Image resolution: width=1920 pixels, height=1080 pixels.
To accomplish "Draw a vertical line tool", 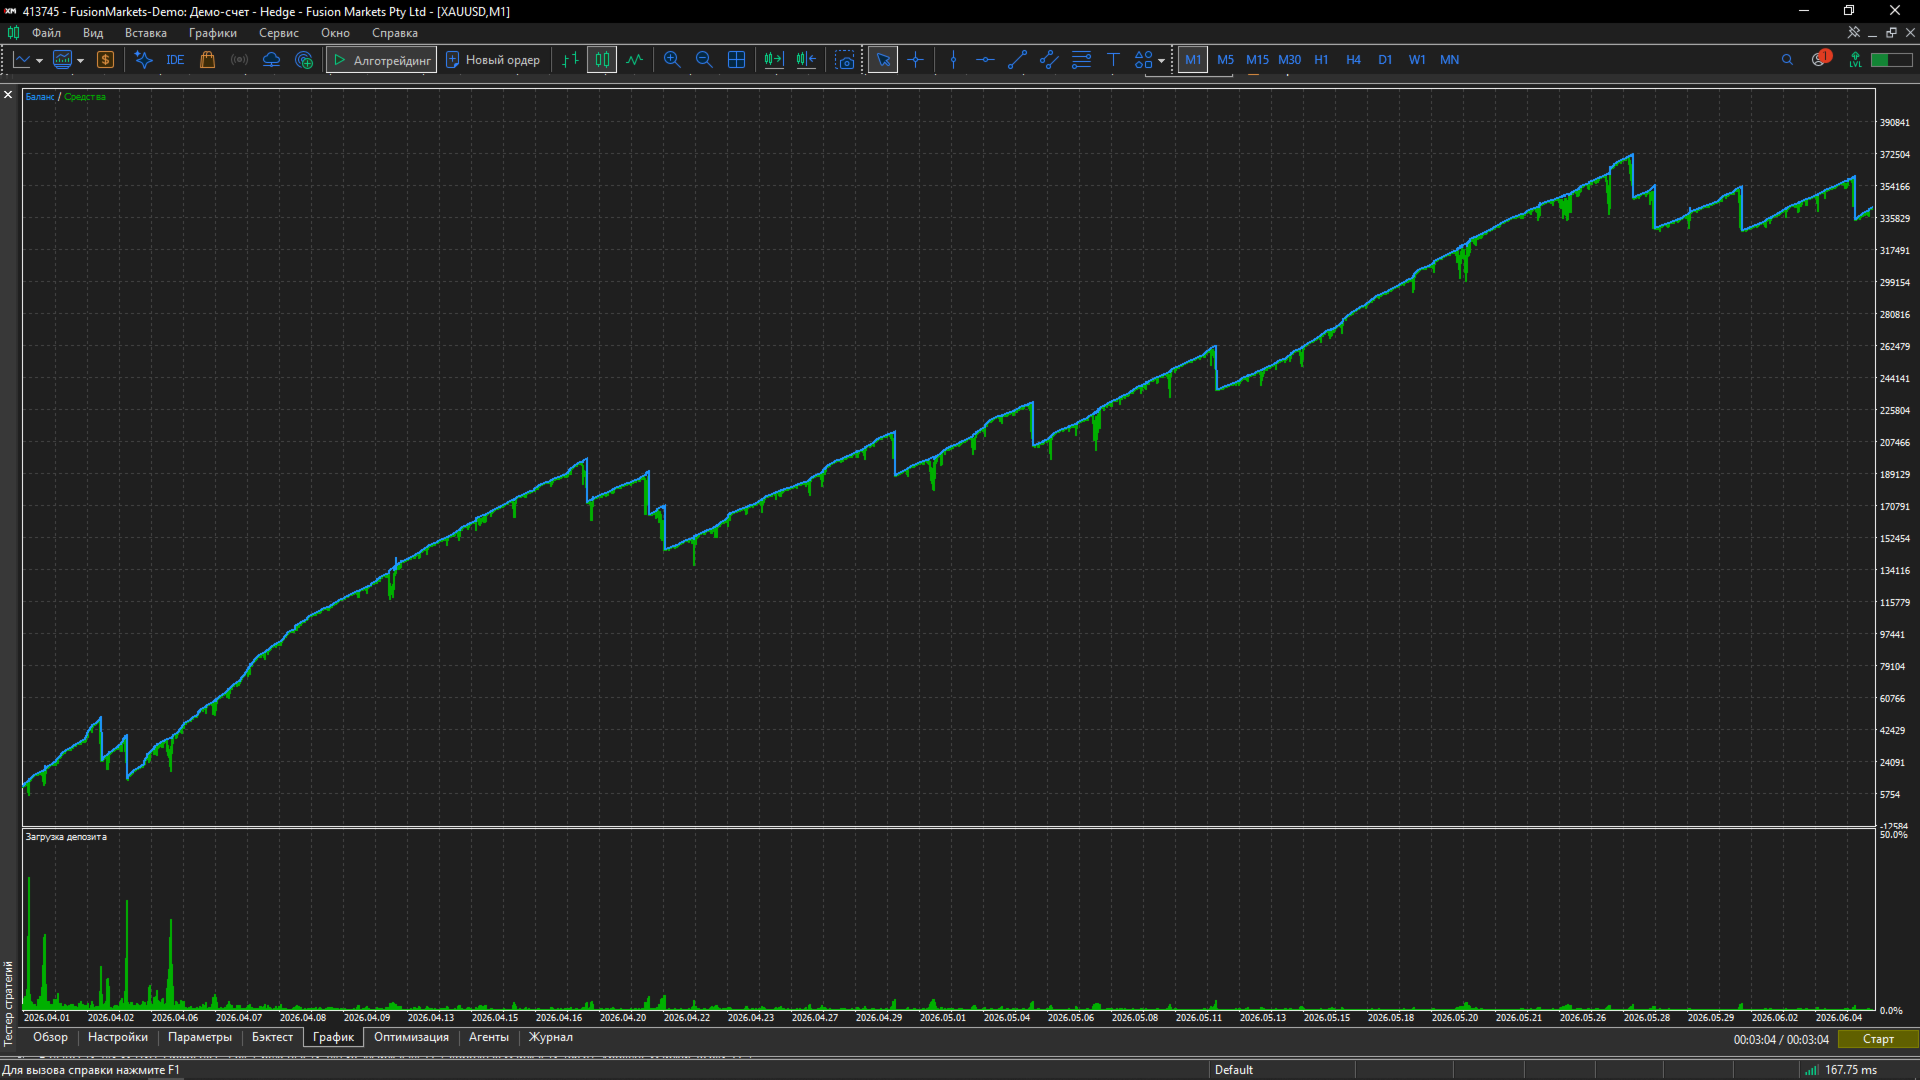I will (x=953, y=60).
